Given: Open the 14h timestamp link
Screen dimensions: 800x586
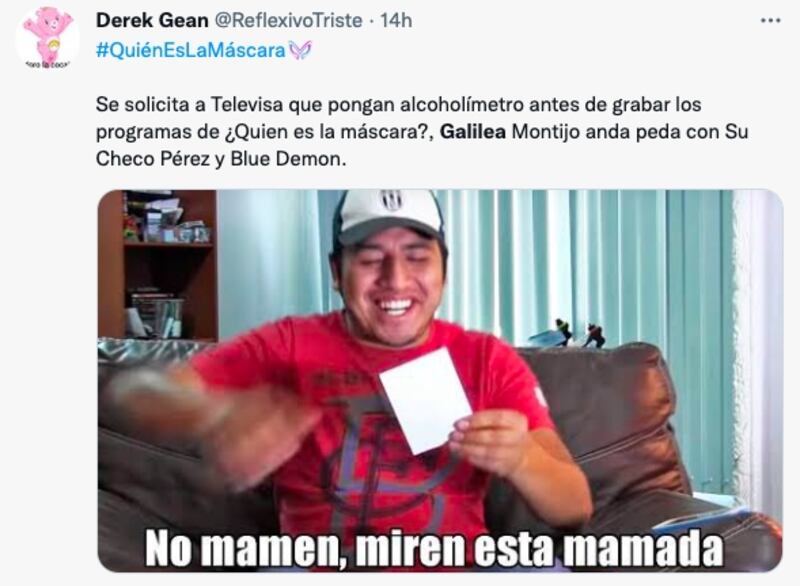Looking at the screenshot, I should (396, 20).
